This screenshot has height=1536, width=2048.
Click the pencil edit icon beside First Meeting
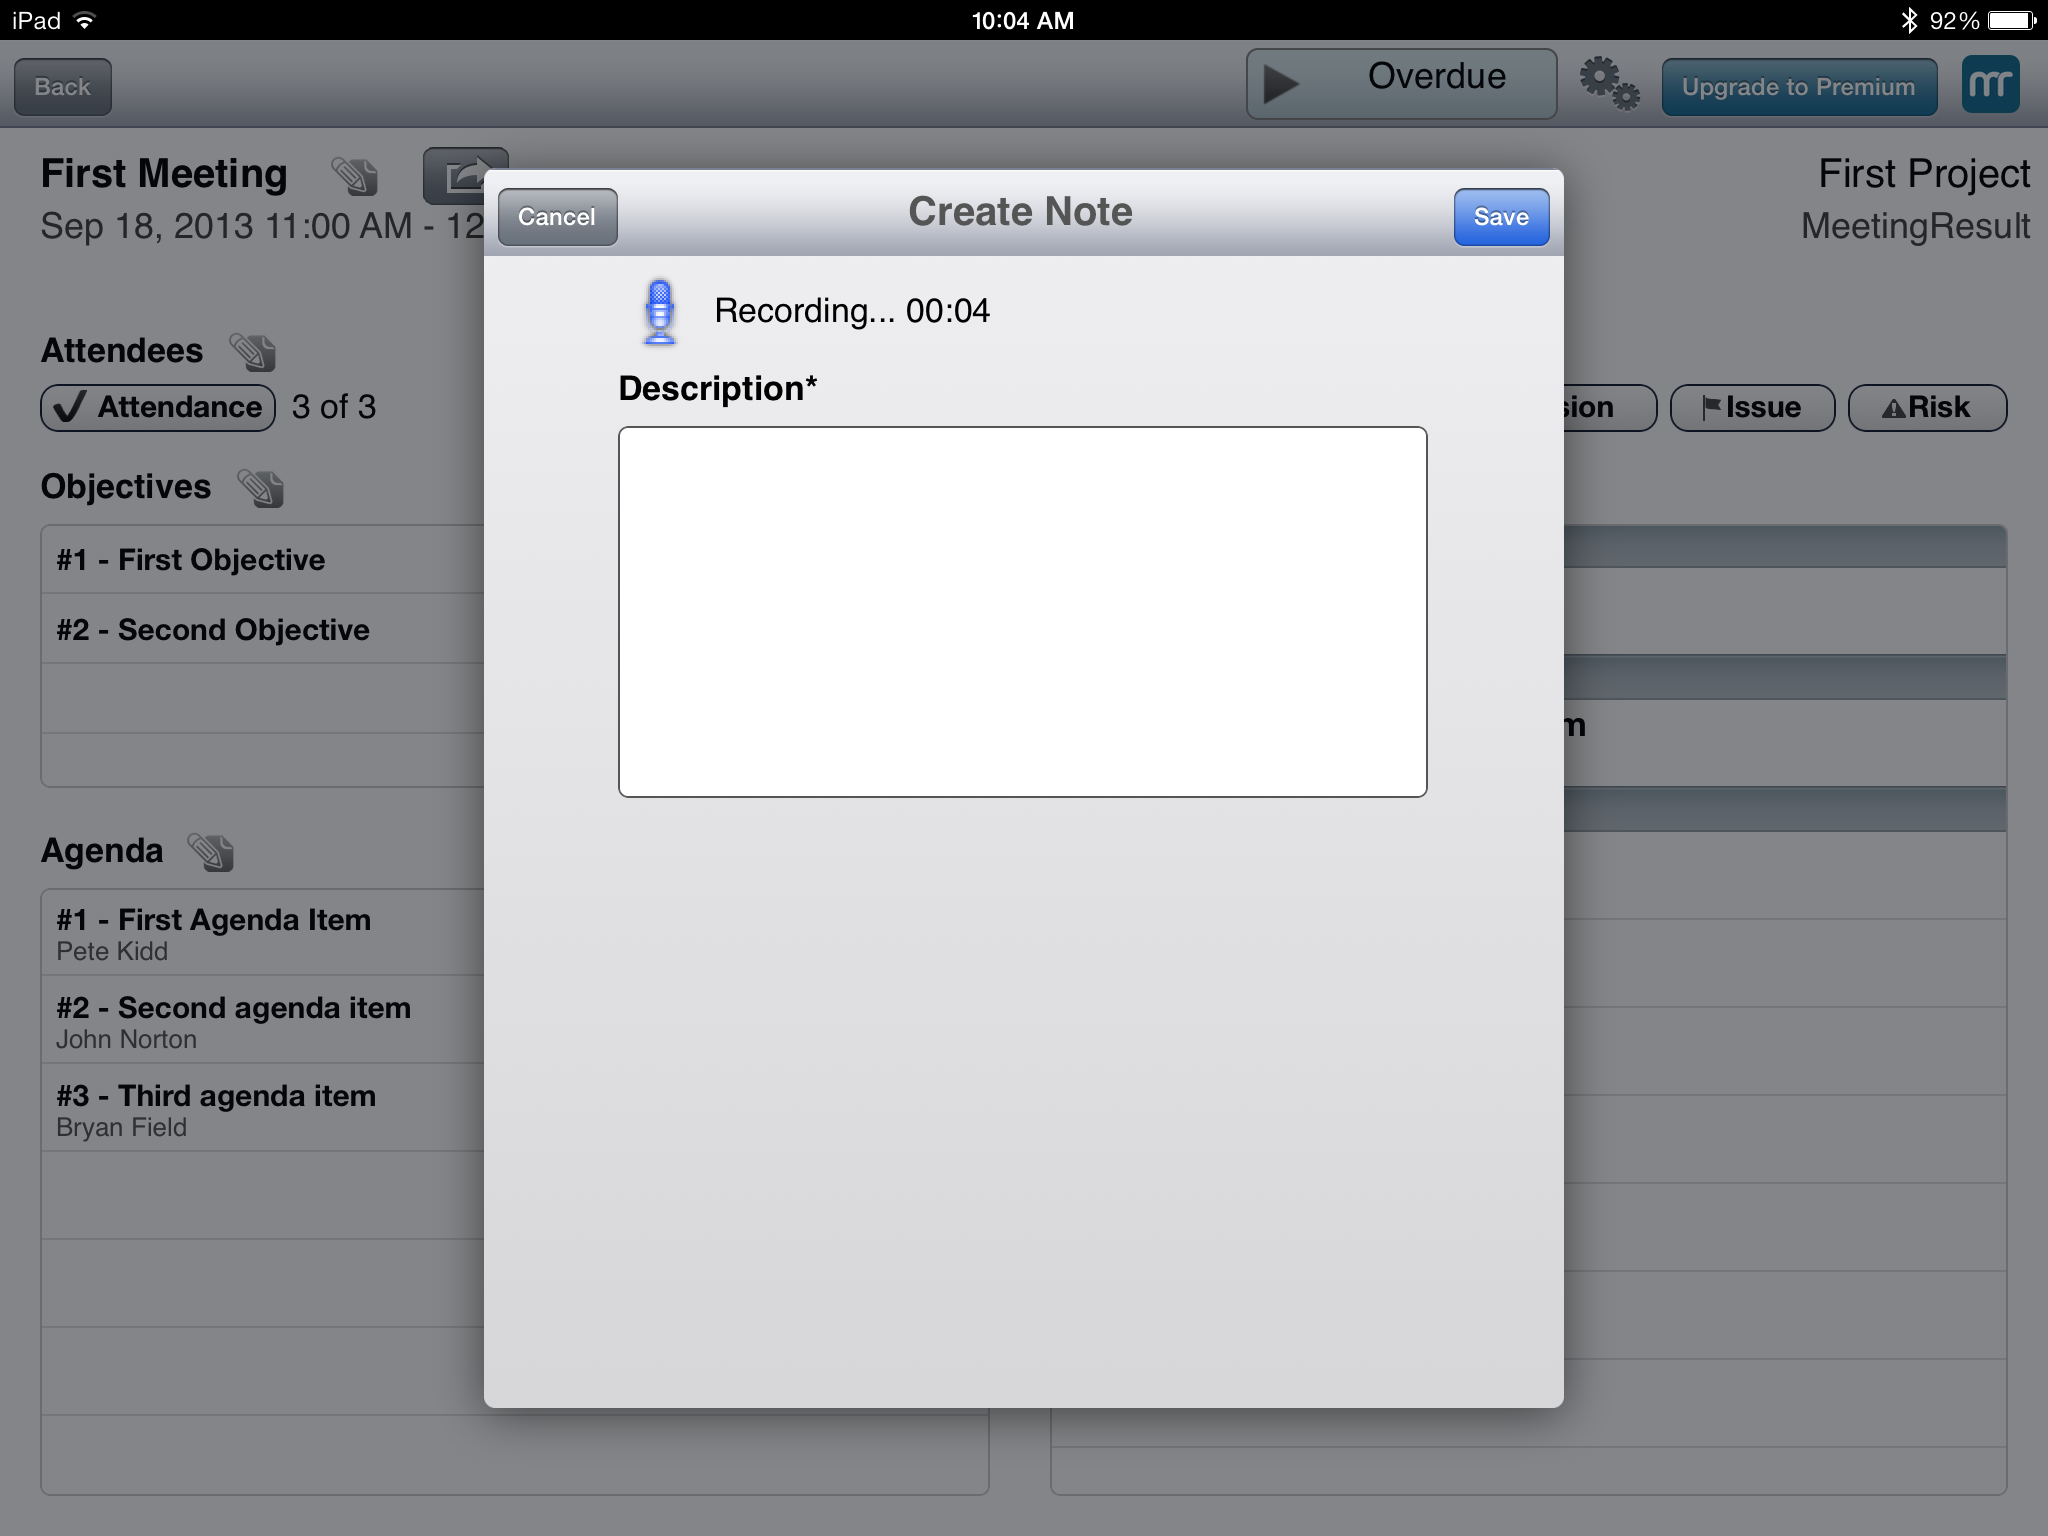click(x=355, y=176)
